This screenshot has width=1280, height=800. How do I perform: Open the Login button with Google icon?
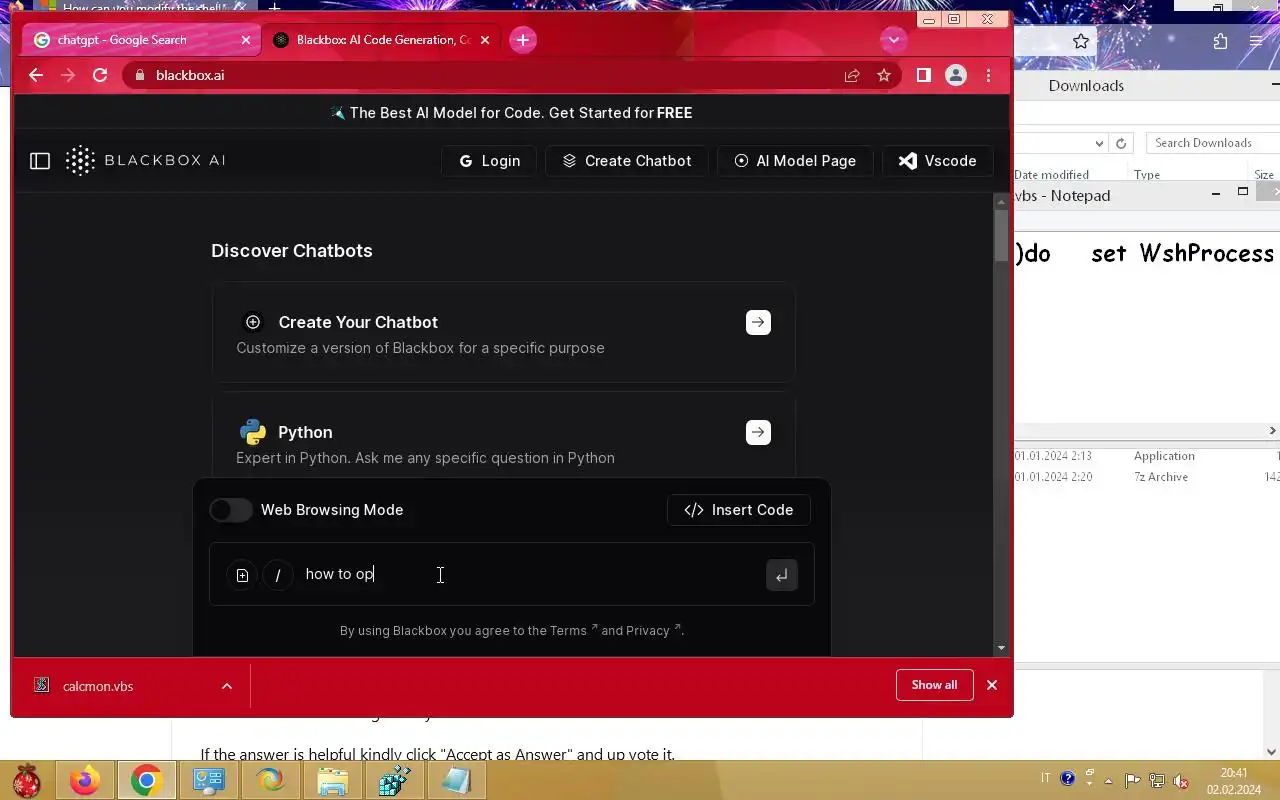[x=489, y=161]
